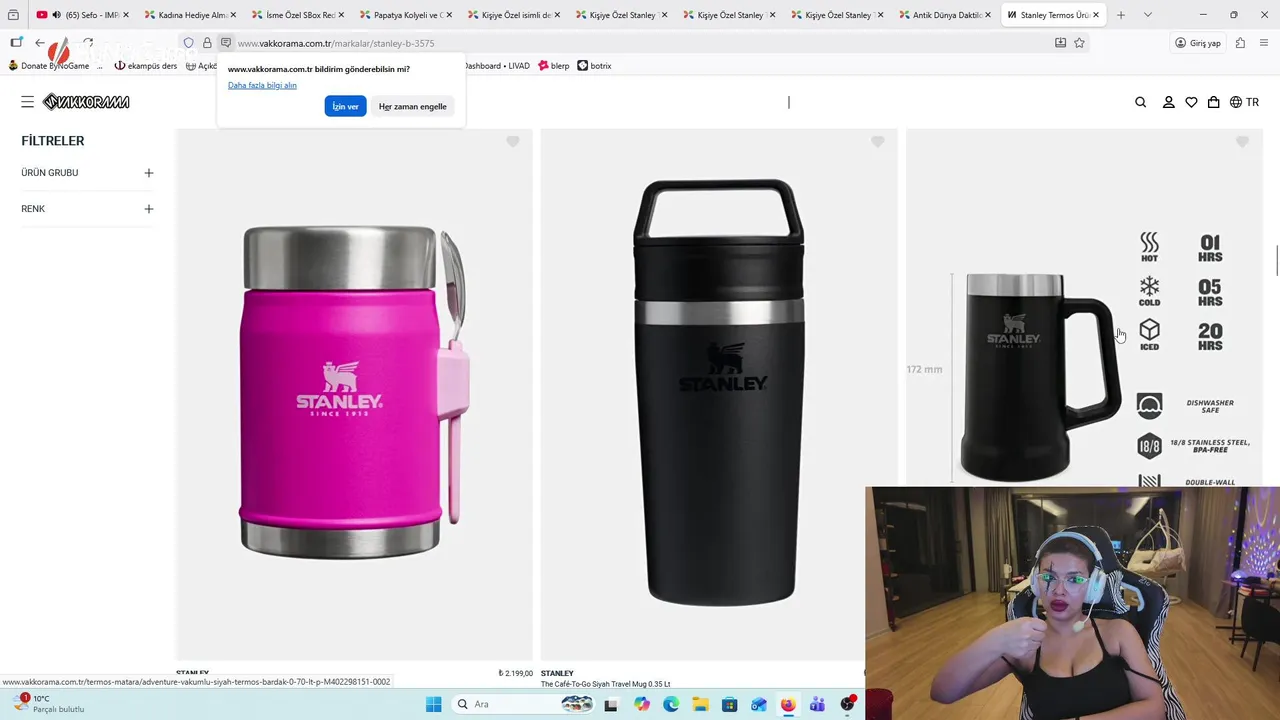Open the user account icon
Screen dimensions: 1280x720
click(1168, 102)
